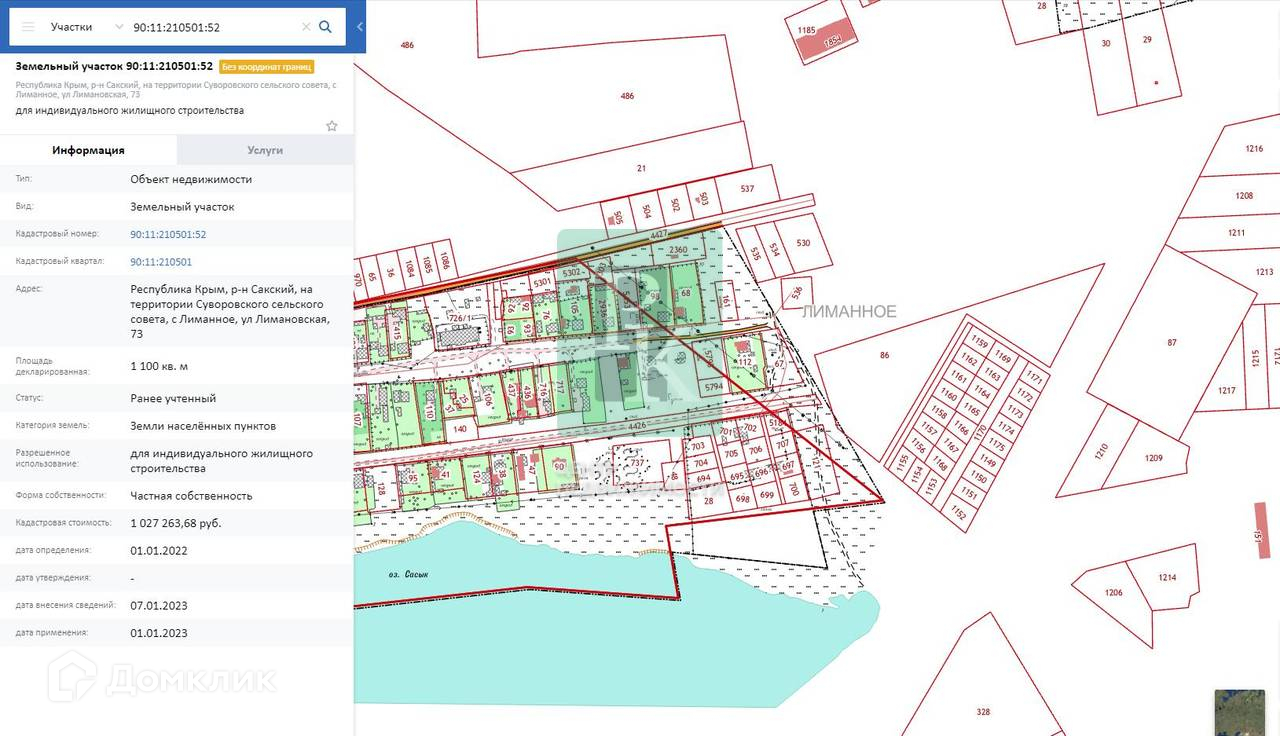Click parcel 1208 on the map
Image resolution: width=1280 pixels, height=736 pixels.
[x=1244, y=196]
